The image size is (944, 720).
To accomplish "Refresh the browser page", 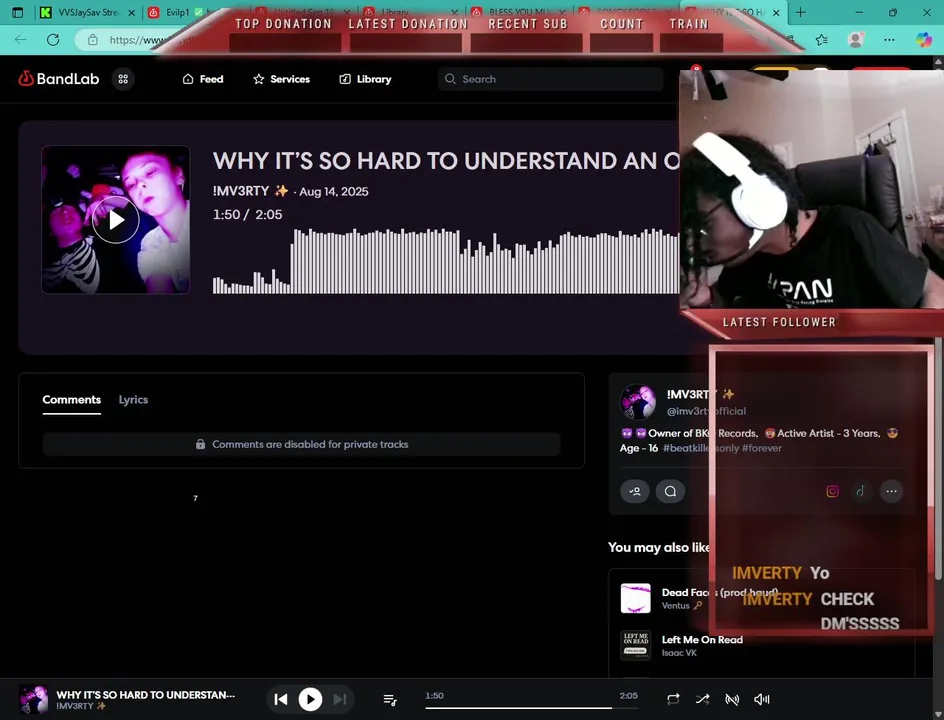I will tap(53, 40).
